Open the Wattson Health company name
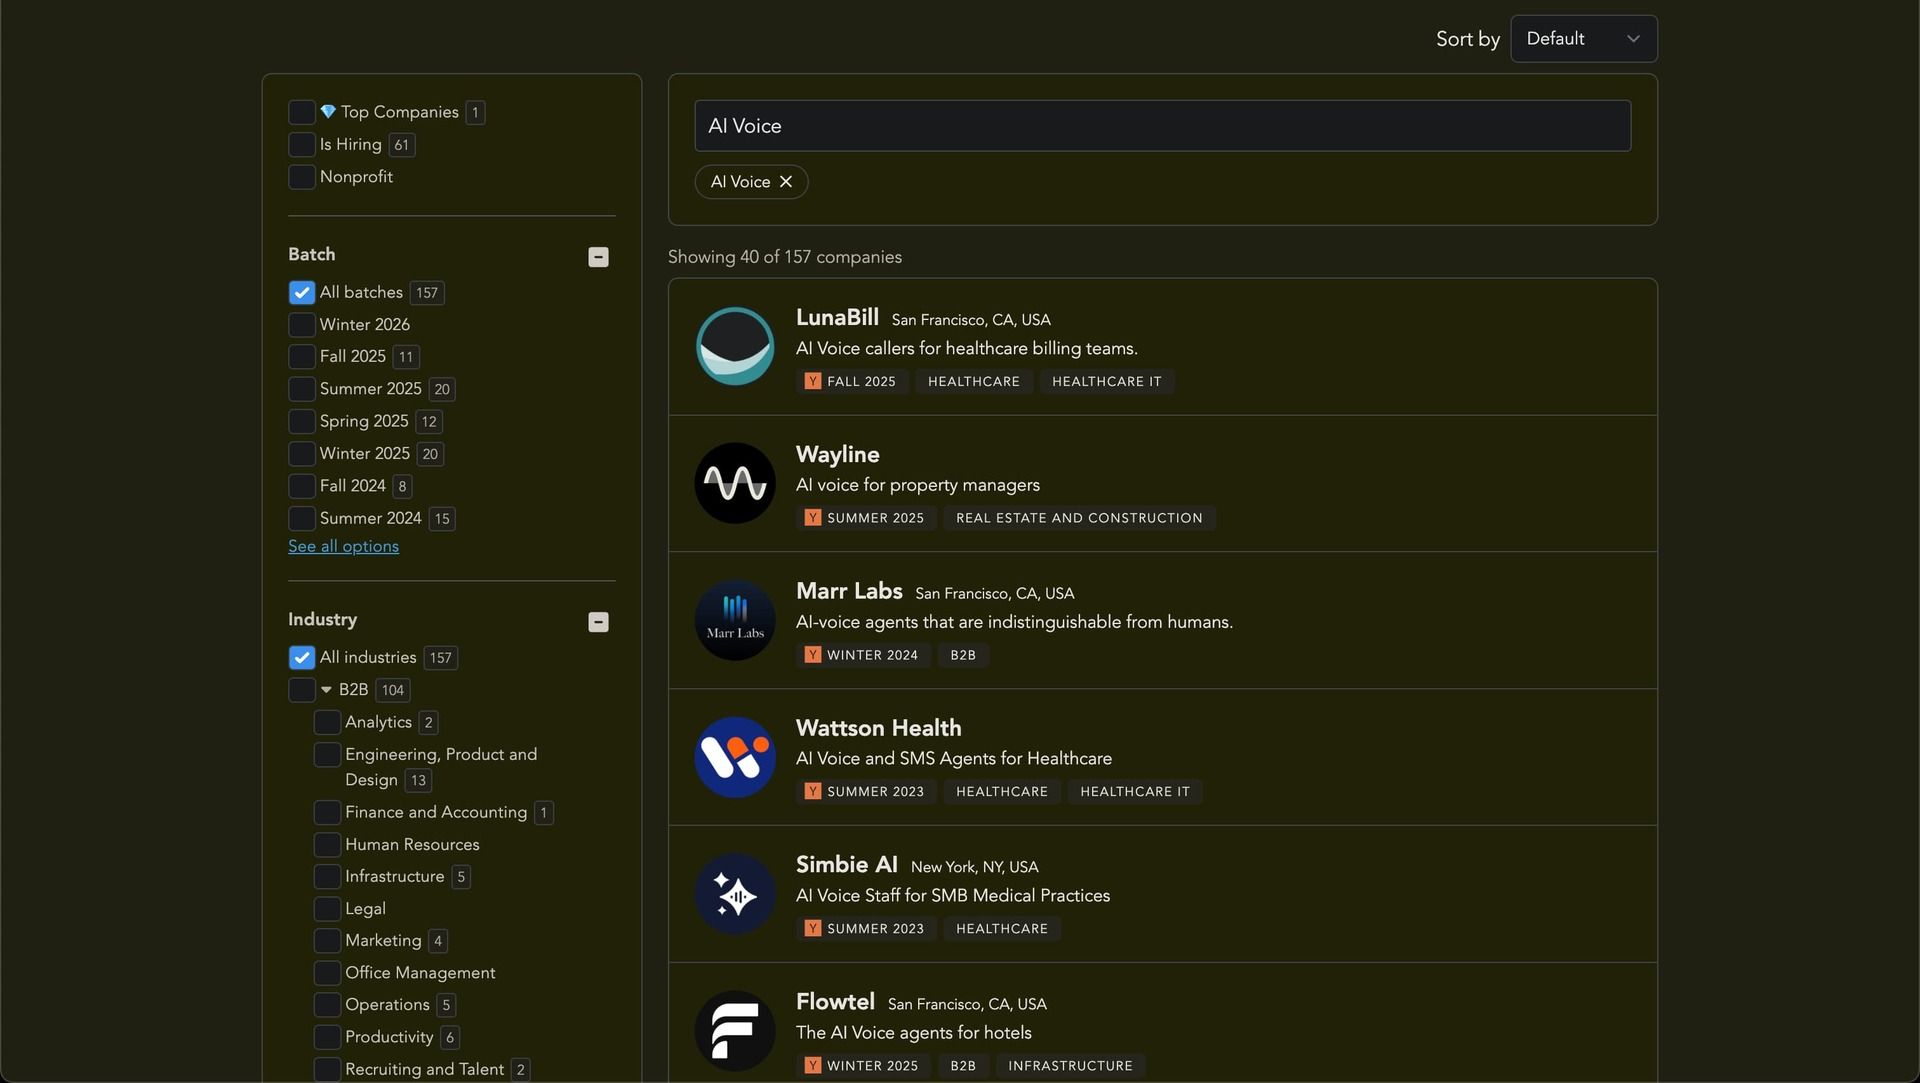This screenshot has height=1083, width=1920. [878, 728]
